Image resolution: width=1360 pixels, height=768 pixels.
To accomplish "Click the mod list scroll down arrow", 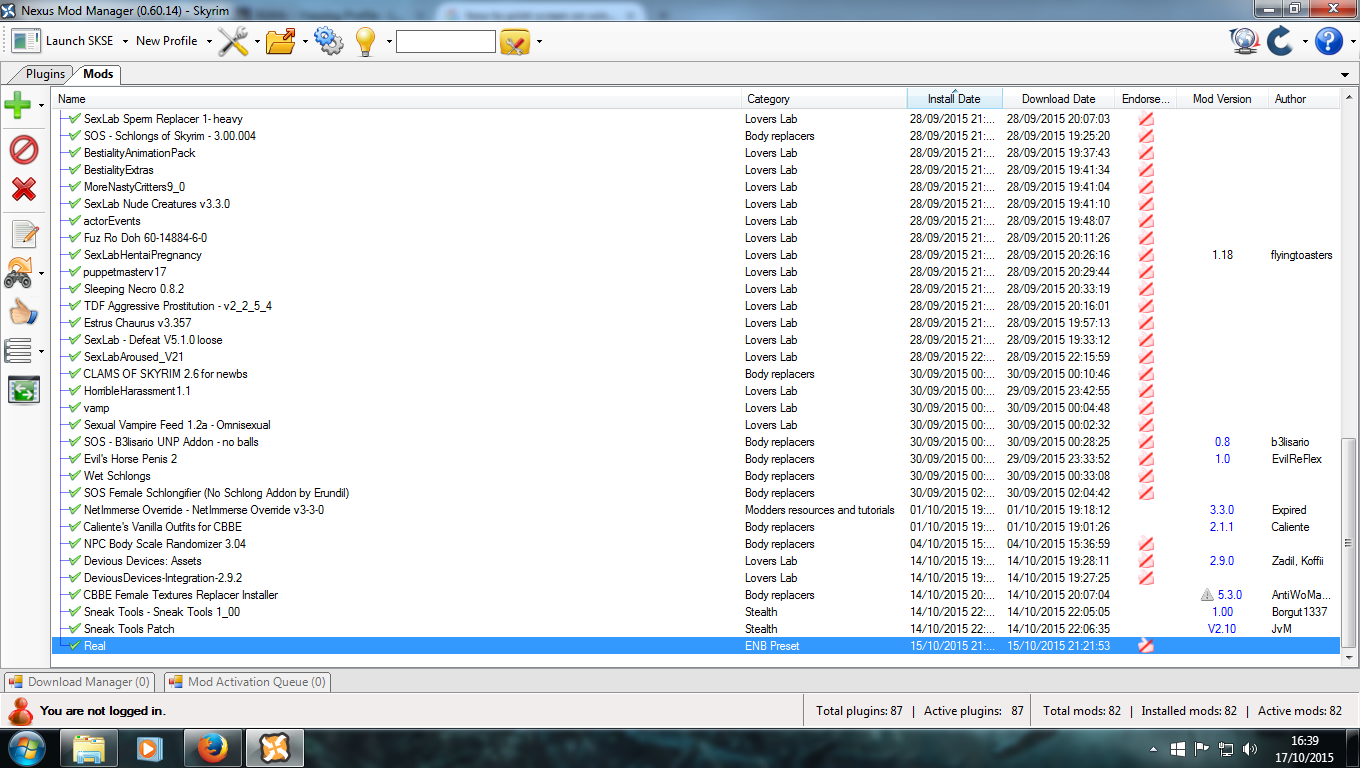I will [x=1348, y=657].
